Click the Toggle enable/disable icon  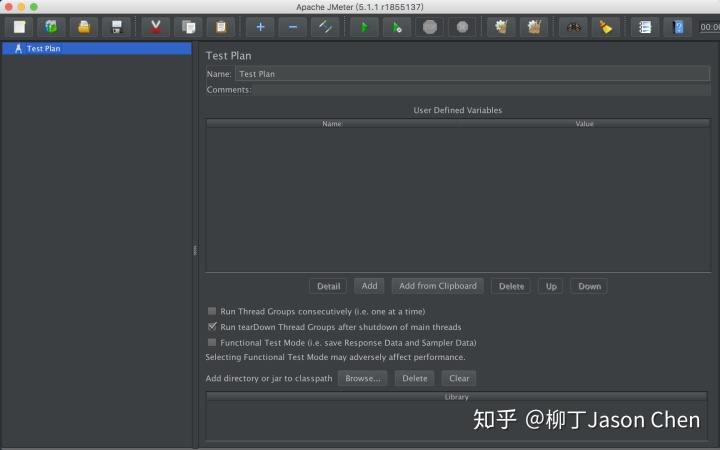pyautogui.click(x=325, y=27)
